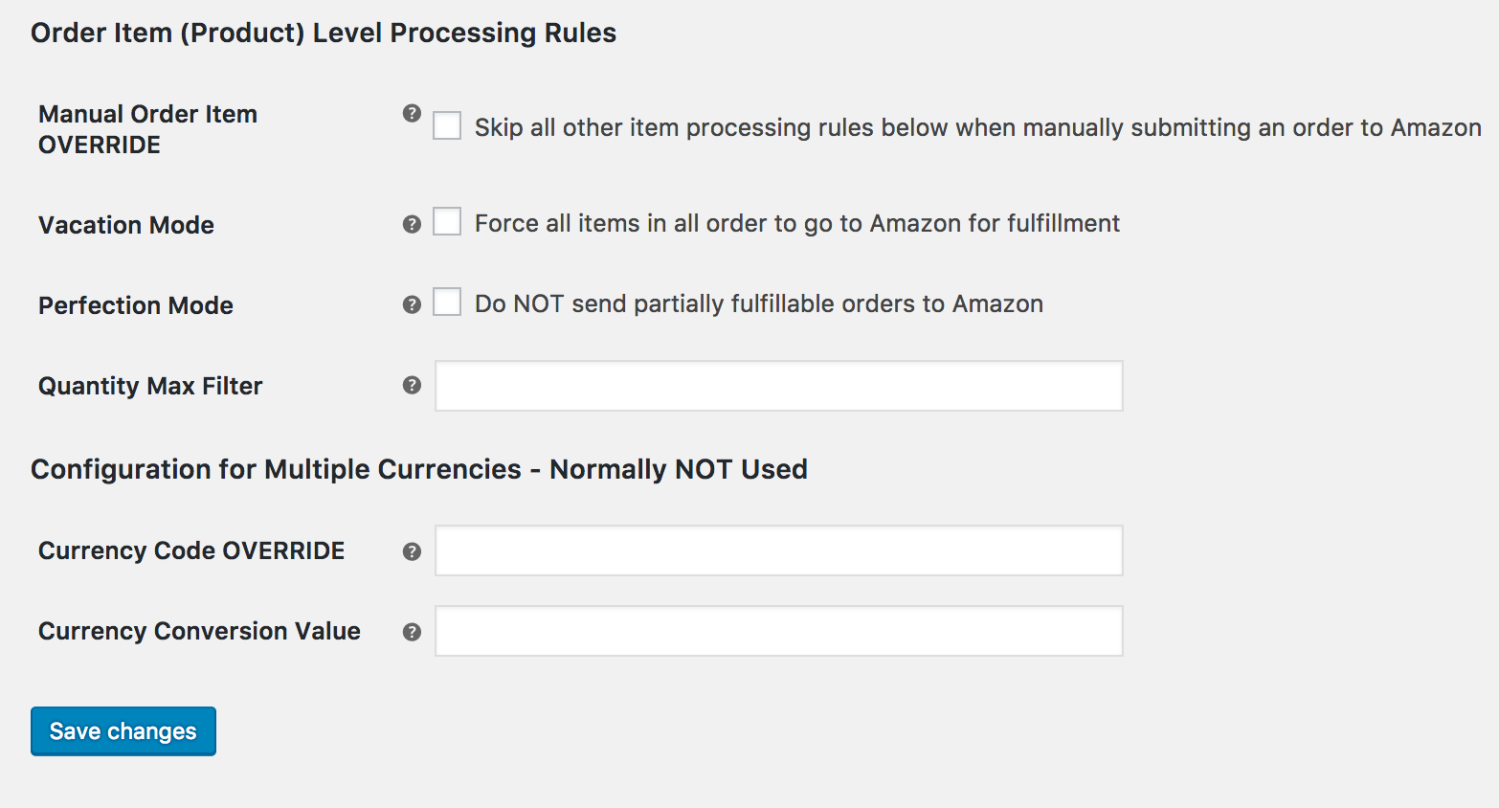Enable Perfection Mode checkbox

[446, 302]
